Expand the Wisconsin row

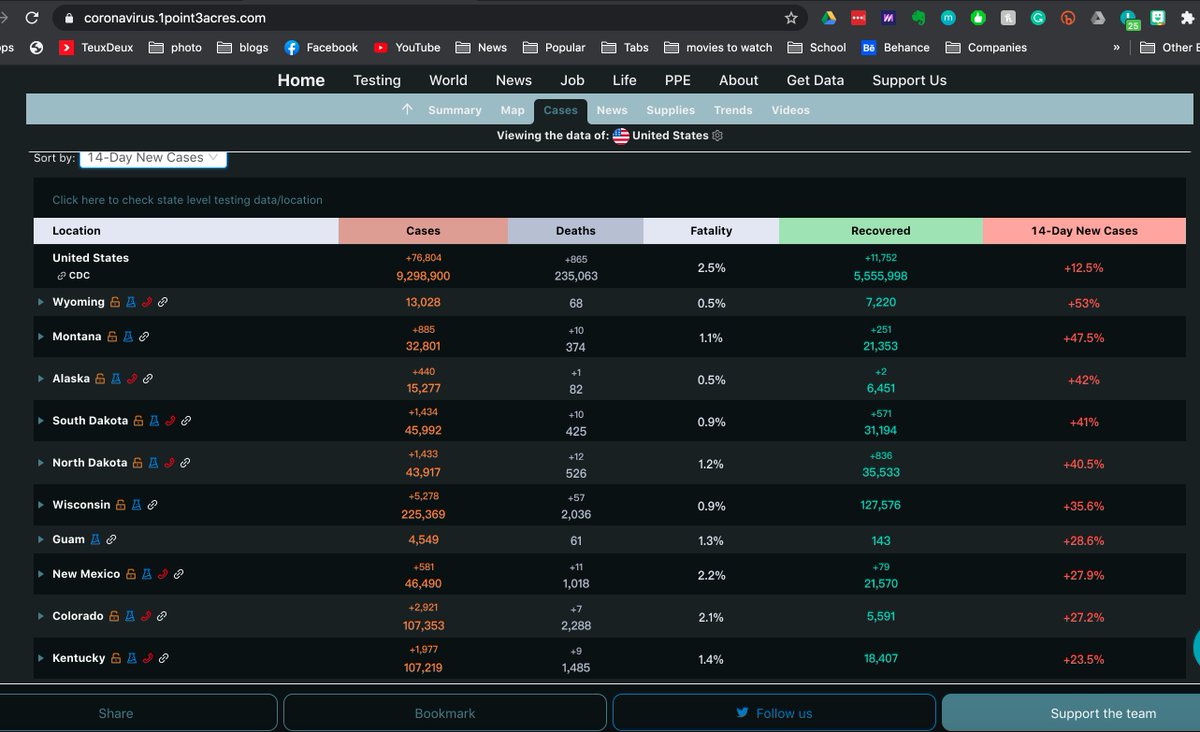point(41,505)
